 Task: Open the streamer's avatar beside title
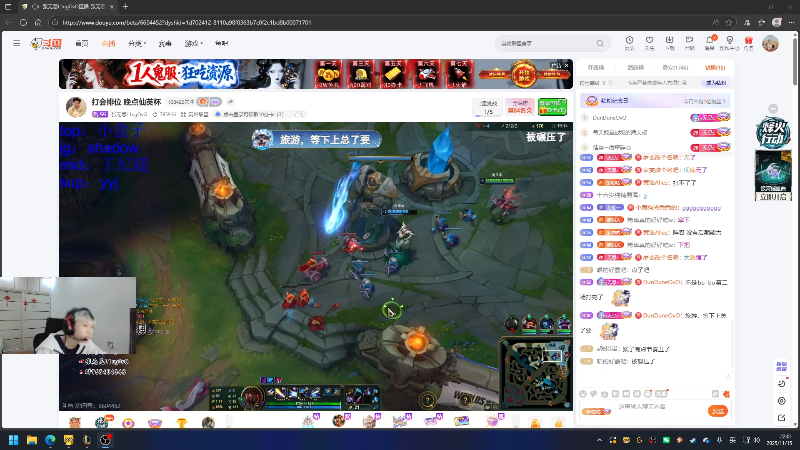(76, 107)
